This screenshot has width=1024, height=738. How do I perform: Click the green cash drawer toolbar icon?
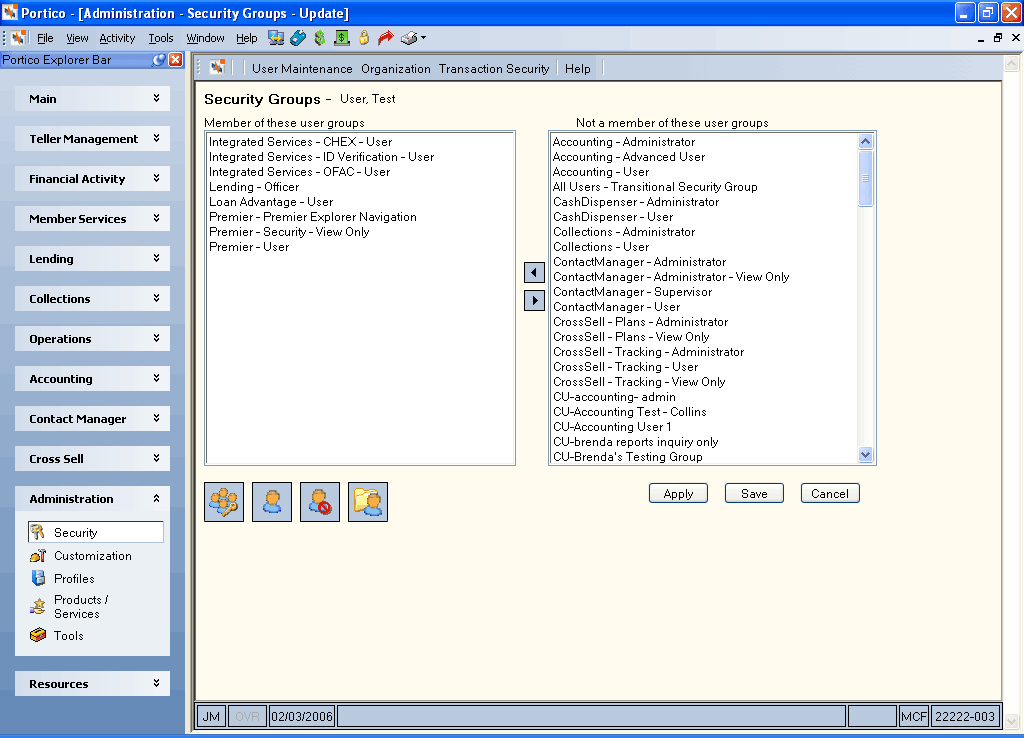click(x=342, y=38)
